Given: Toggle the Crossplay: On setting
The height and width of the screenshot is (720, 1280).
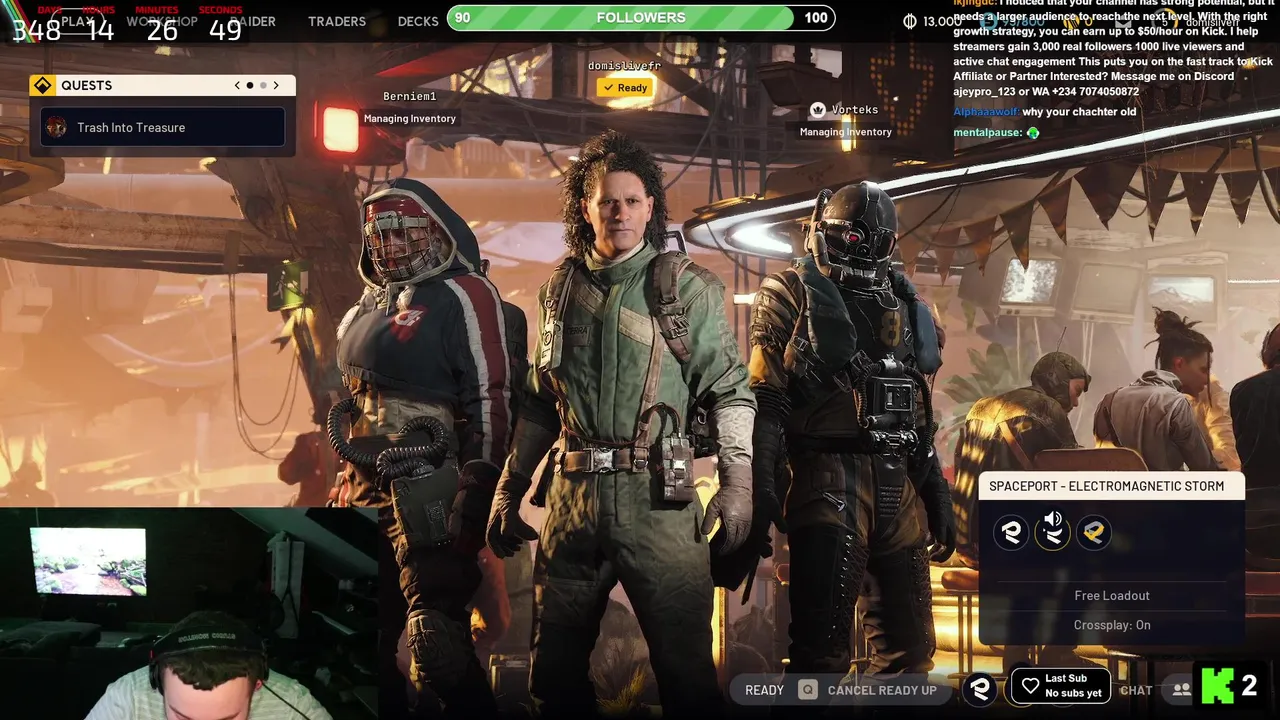Looking at the screenshot, I should (x=1112, y=625).
